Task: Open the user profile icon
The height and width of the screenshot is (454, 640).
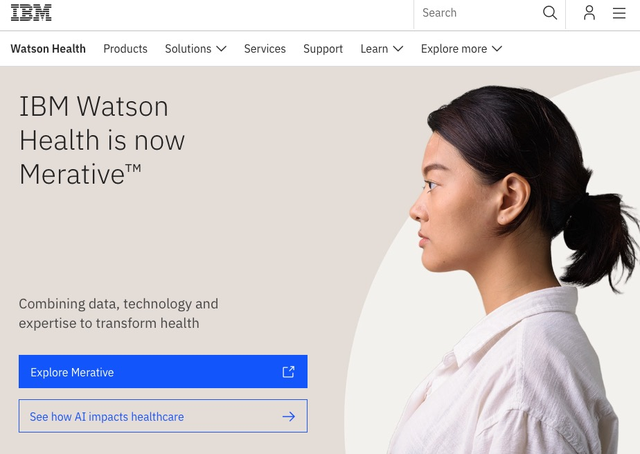Action: [x=589, y=13]
